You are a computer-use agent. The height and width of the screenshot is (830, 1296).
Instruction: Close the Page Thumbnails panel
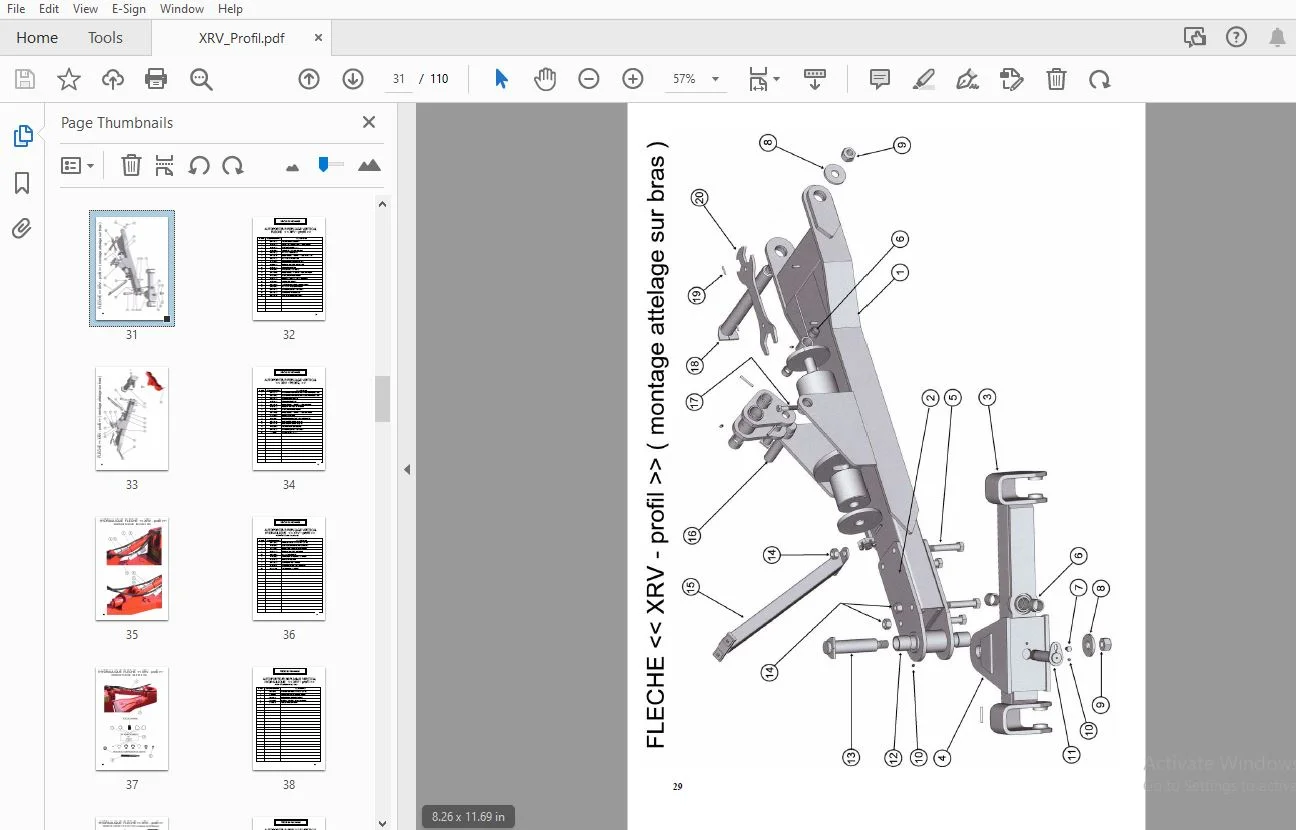[369, 122]
